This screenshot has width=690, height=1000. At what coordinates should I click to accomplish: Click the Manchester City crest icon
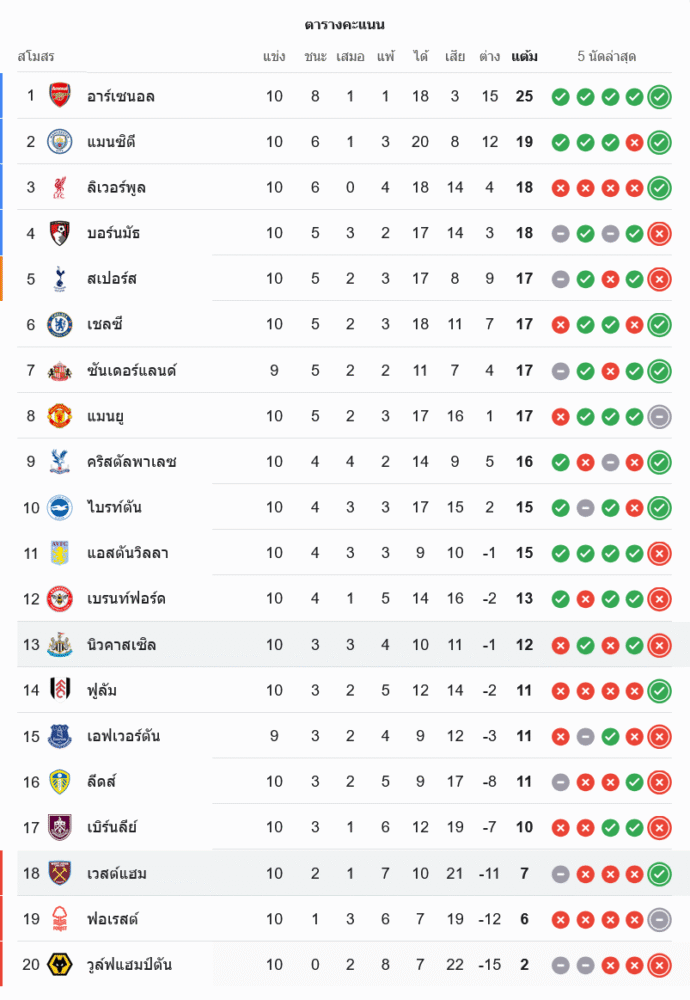(x=60, y=142)
